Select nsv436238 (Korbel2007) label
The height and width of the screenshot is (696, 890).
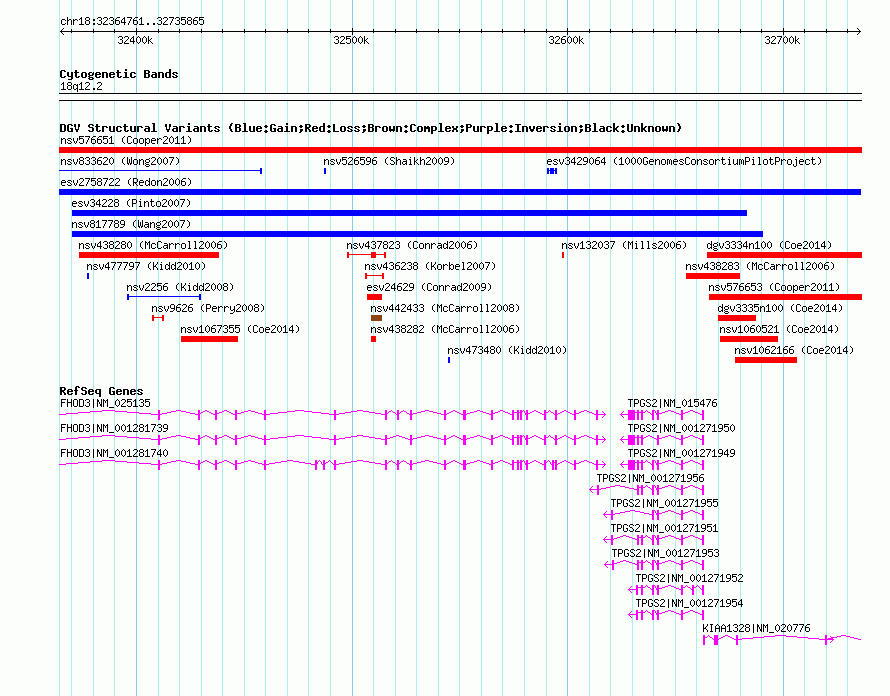(x=430, y=266)
